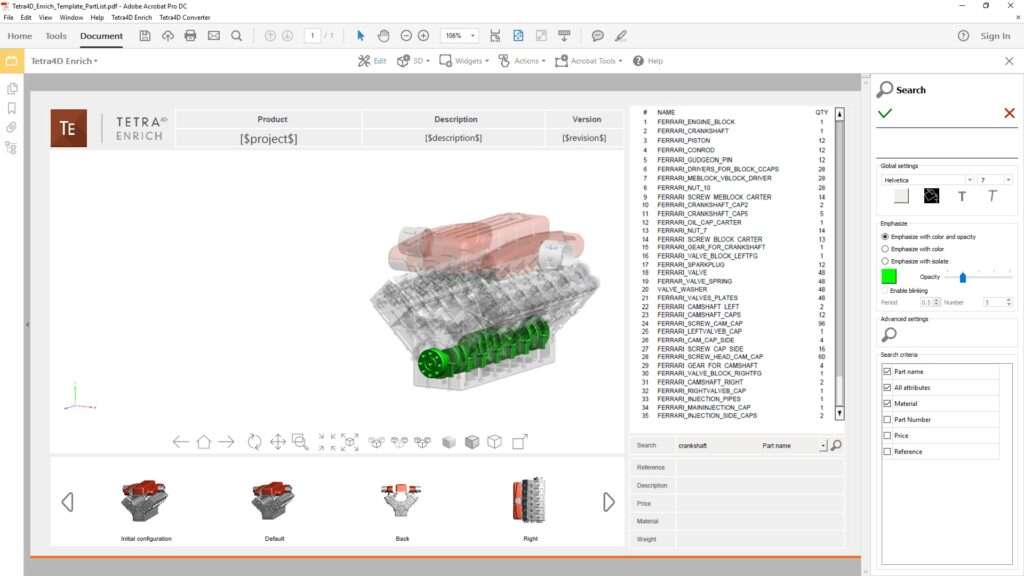1024x576 pixels.
Task: Select Emphasize with color and opacity
Action: coord(885,236)
